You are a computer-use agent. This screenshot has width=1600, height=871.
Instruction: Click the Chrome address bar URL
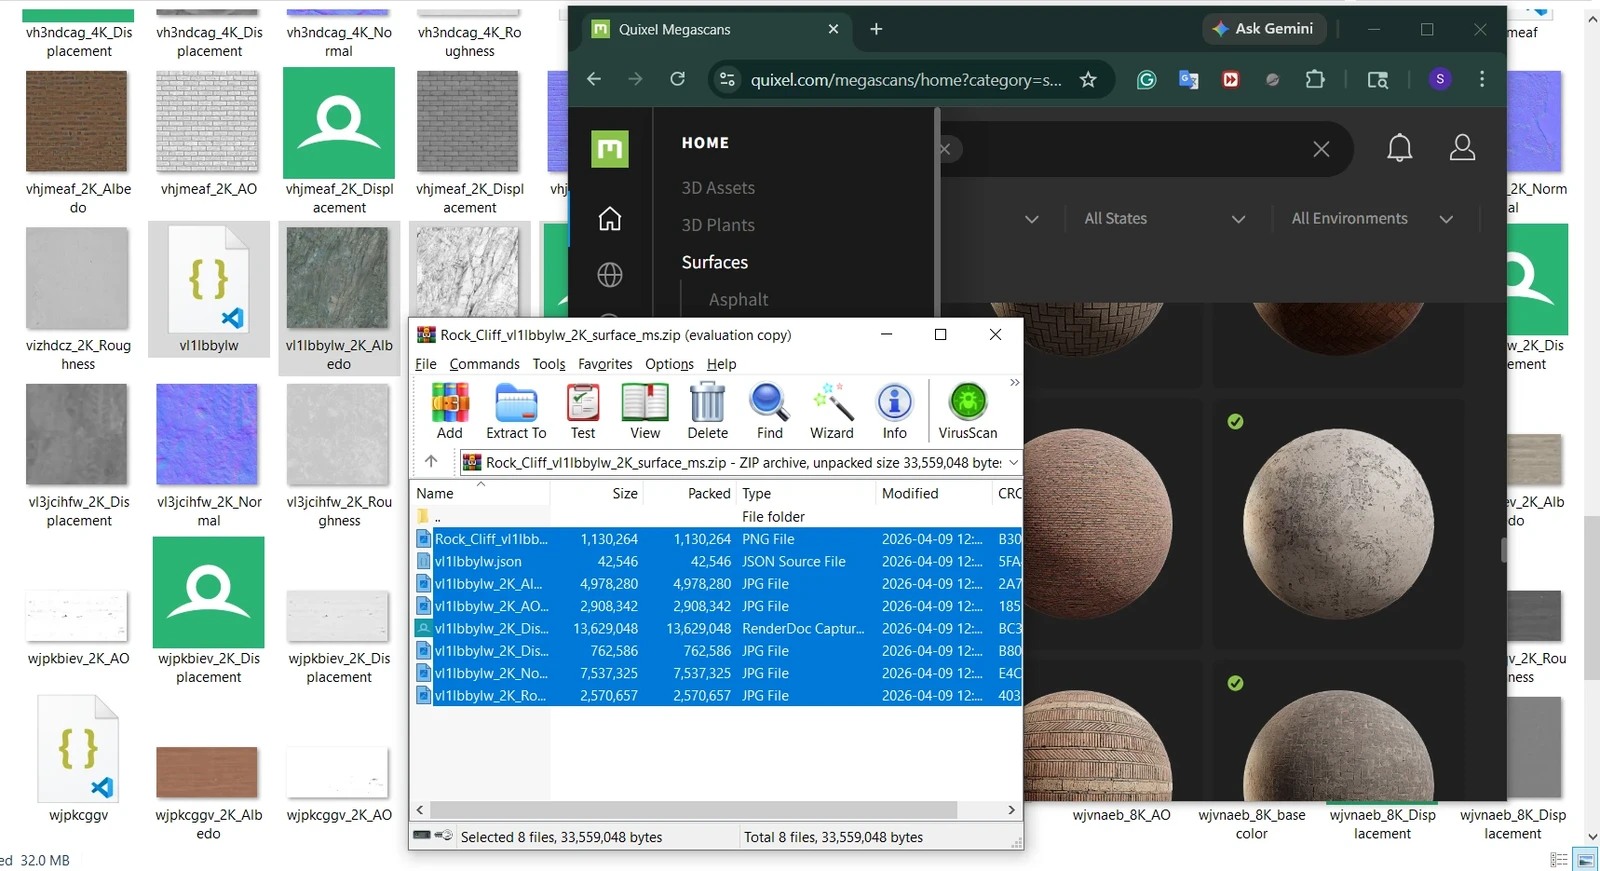tap(906, 80)
